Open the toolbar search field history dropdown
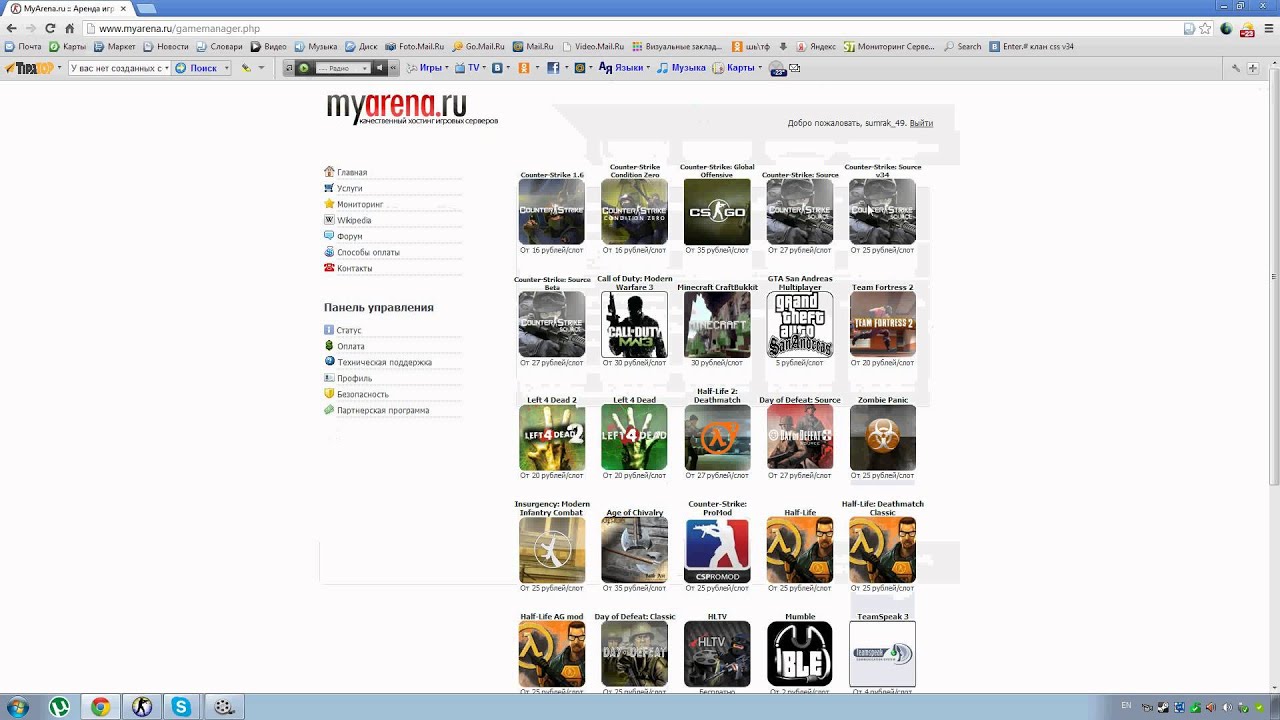Screen dimensions: 1280x720 166,68
